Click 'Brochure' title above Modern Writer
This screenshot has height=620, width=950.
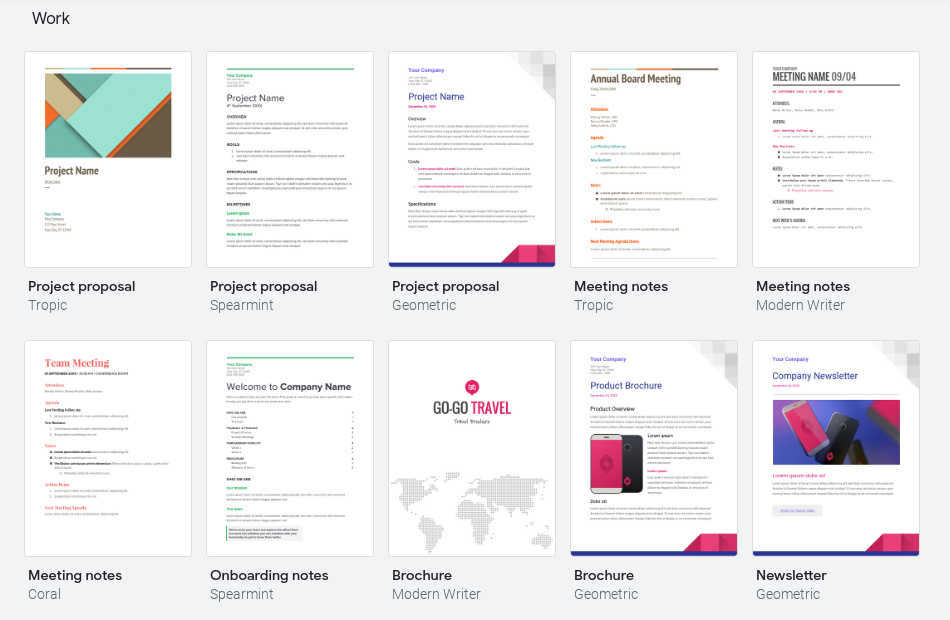pyautogui.click(x=422, y=575)
